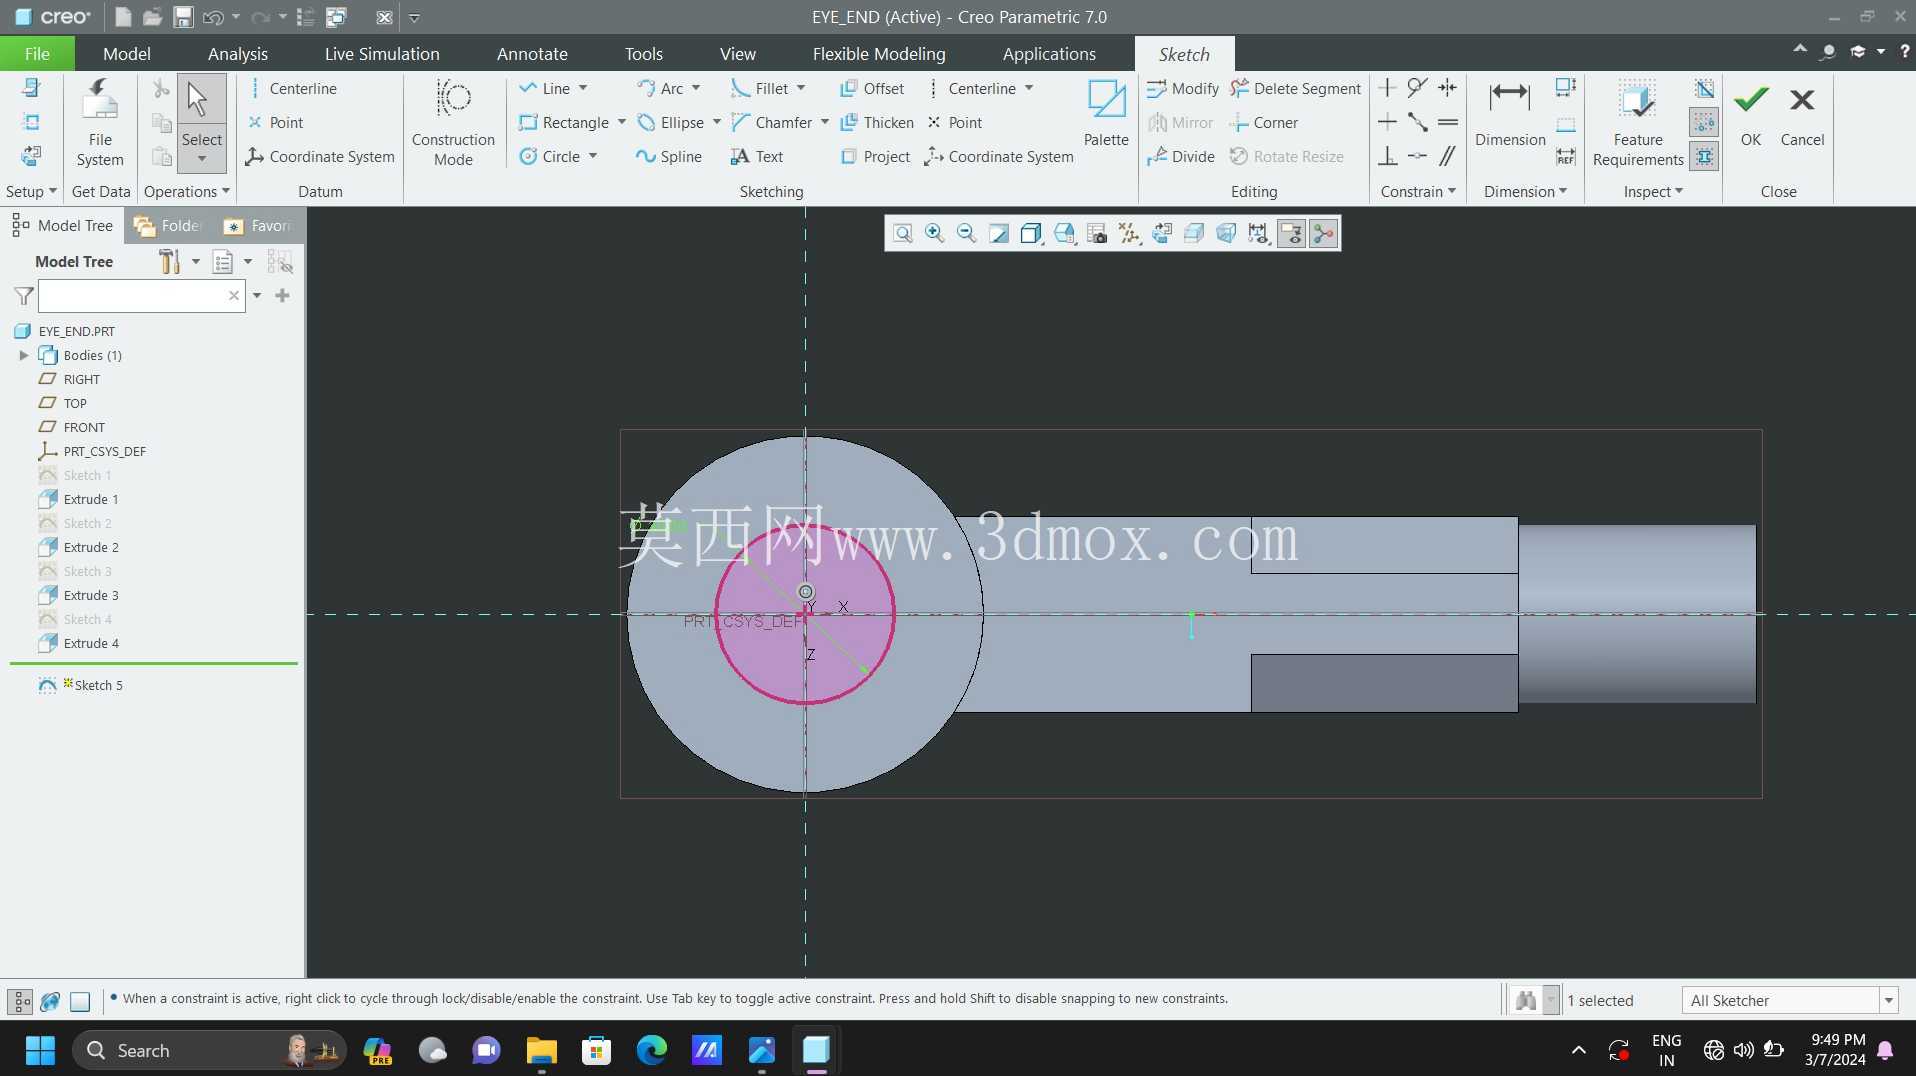The image size is (1916, 1076).
Task: Select the Coincident constraint icon
Action: [x=1417, y=156]
